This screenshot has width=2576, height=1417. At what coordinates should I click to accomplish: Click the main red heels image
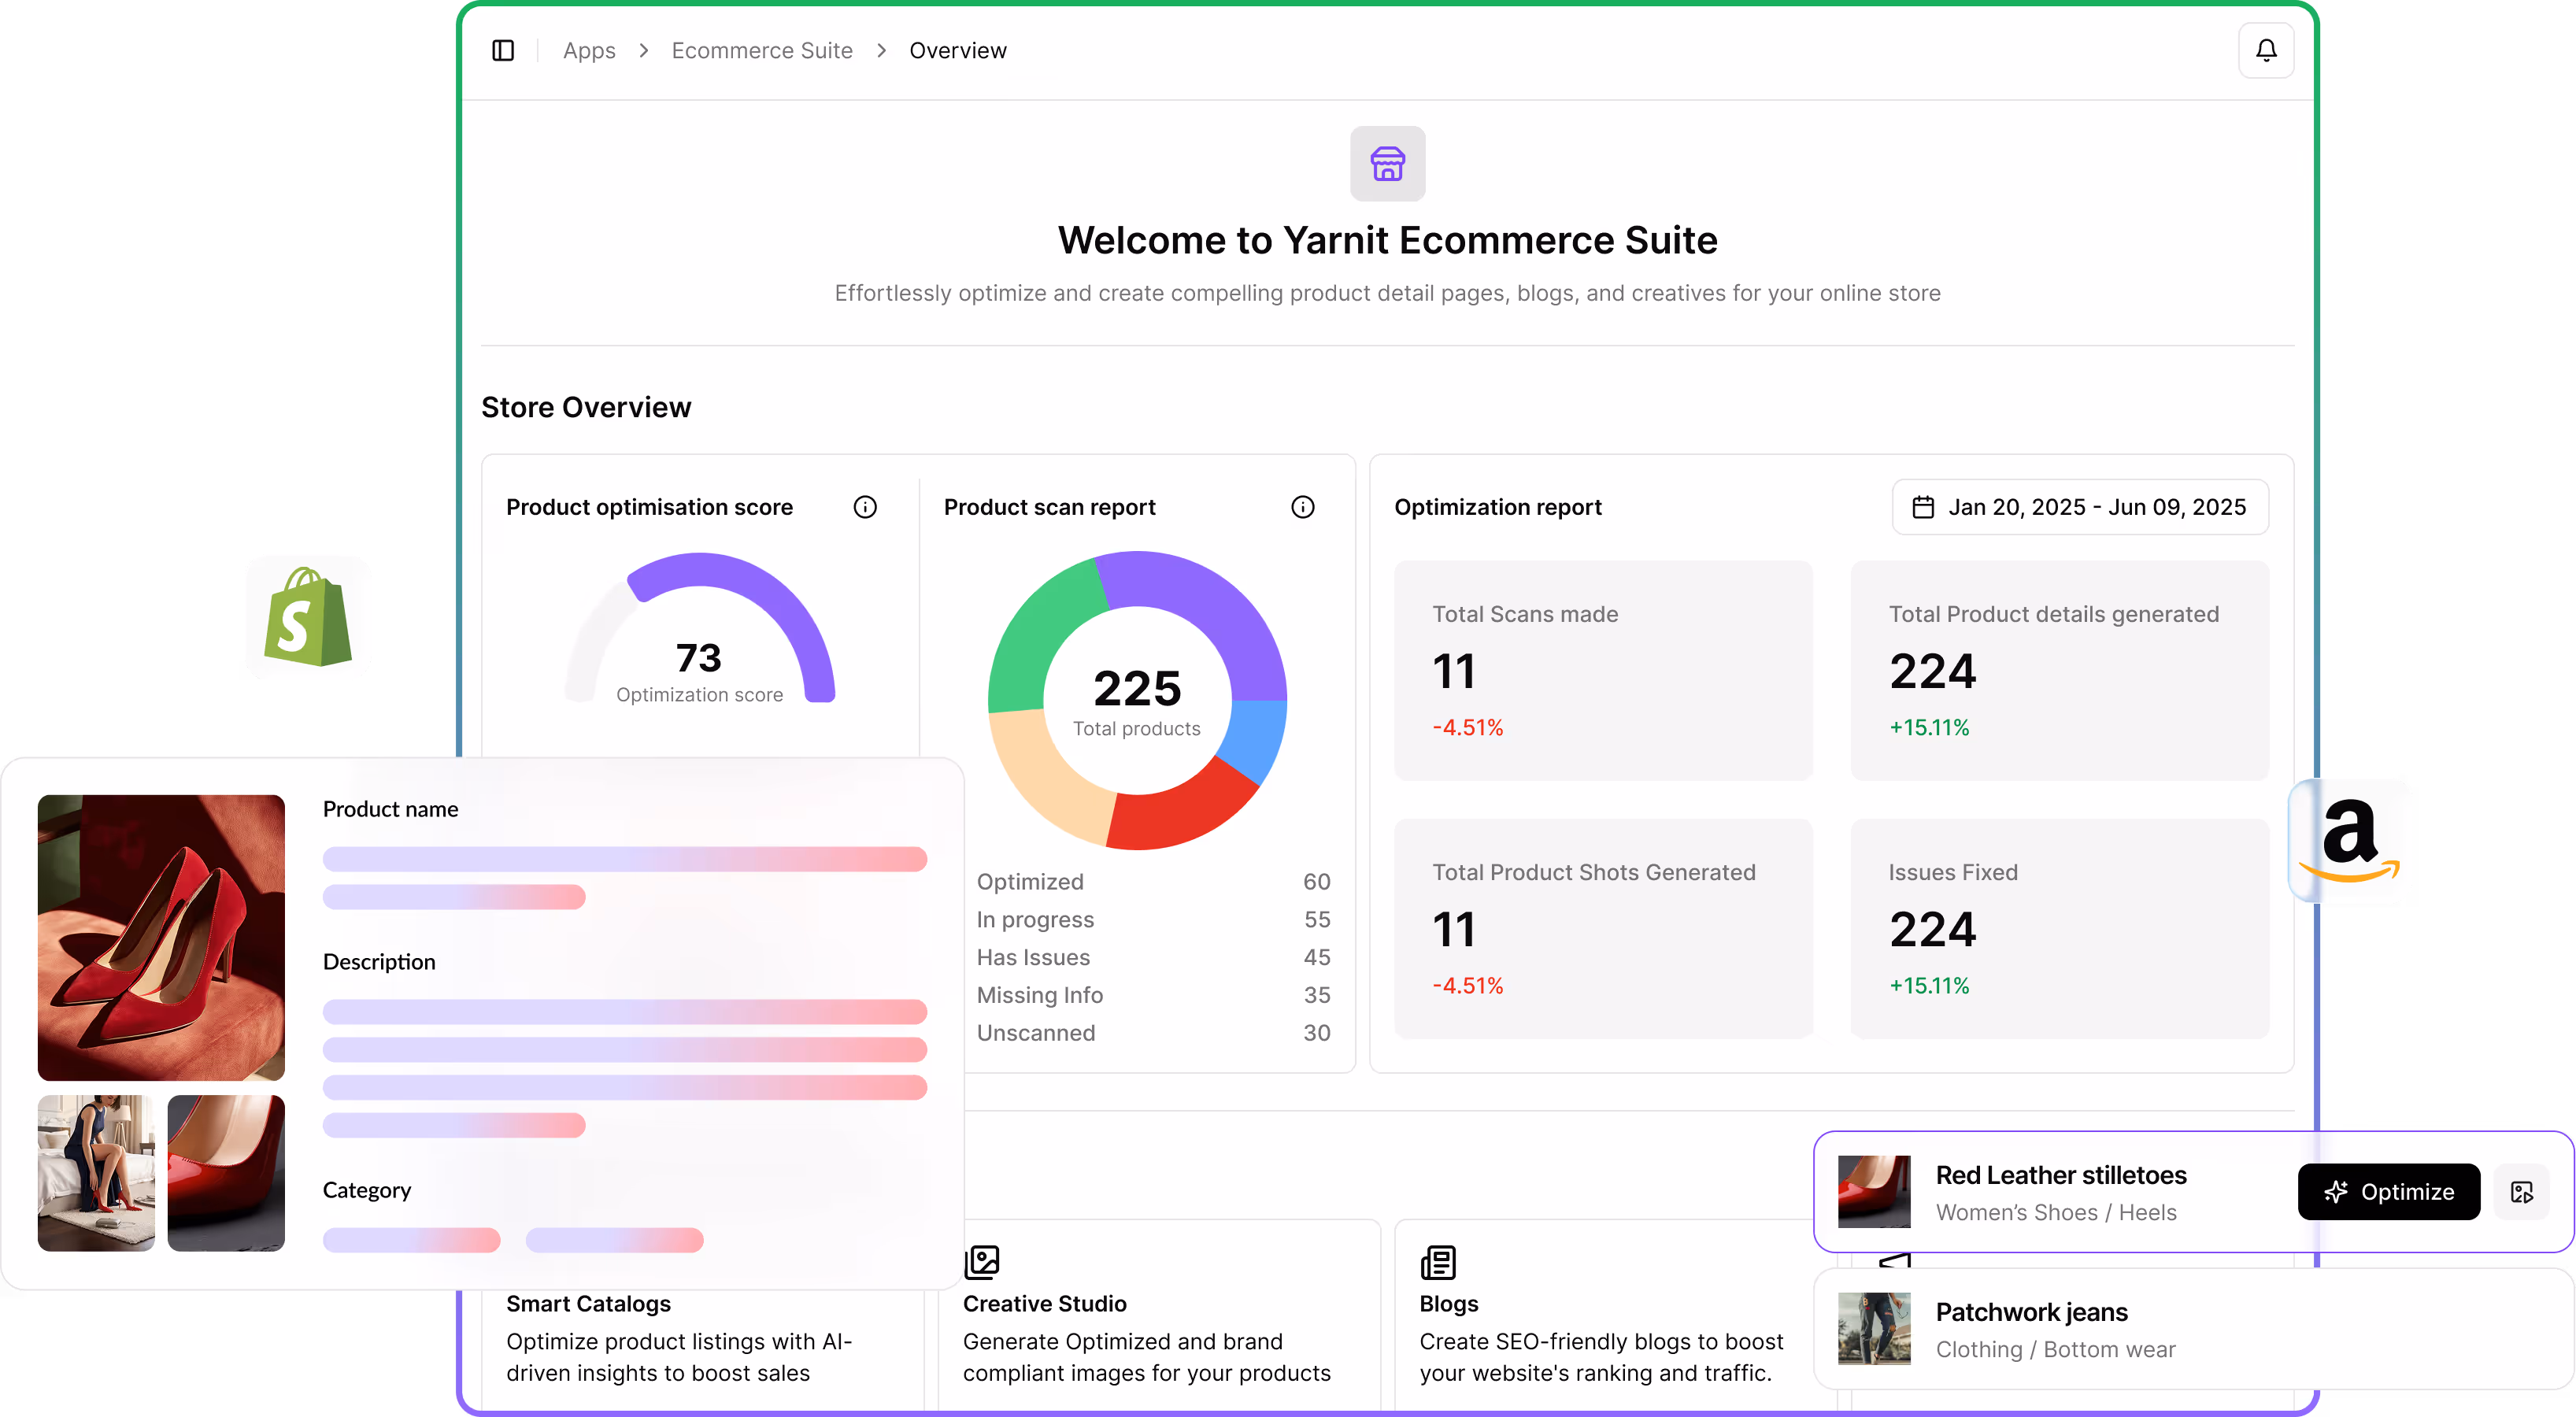click(x=161, y=937)
